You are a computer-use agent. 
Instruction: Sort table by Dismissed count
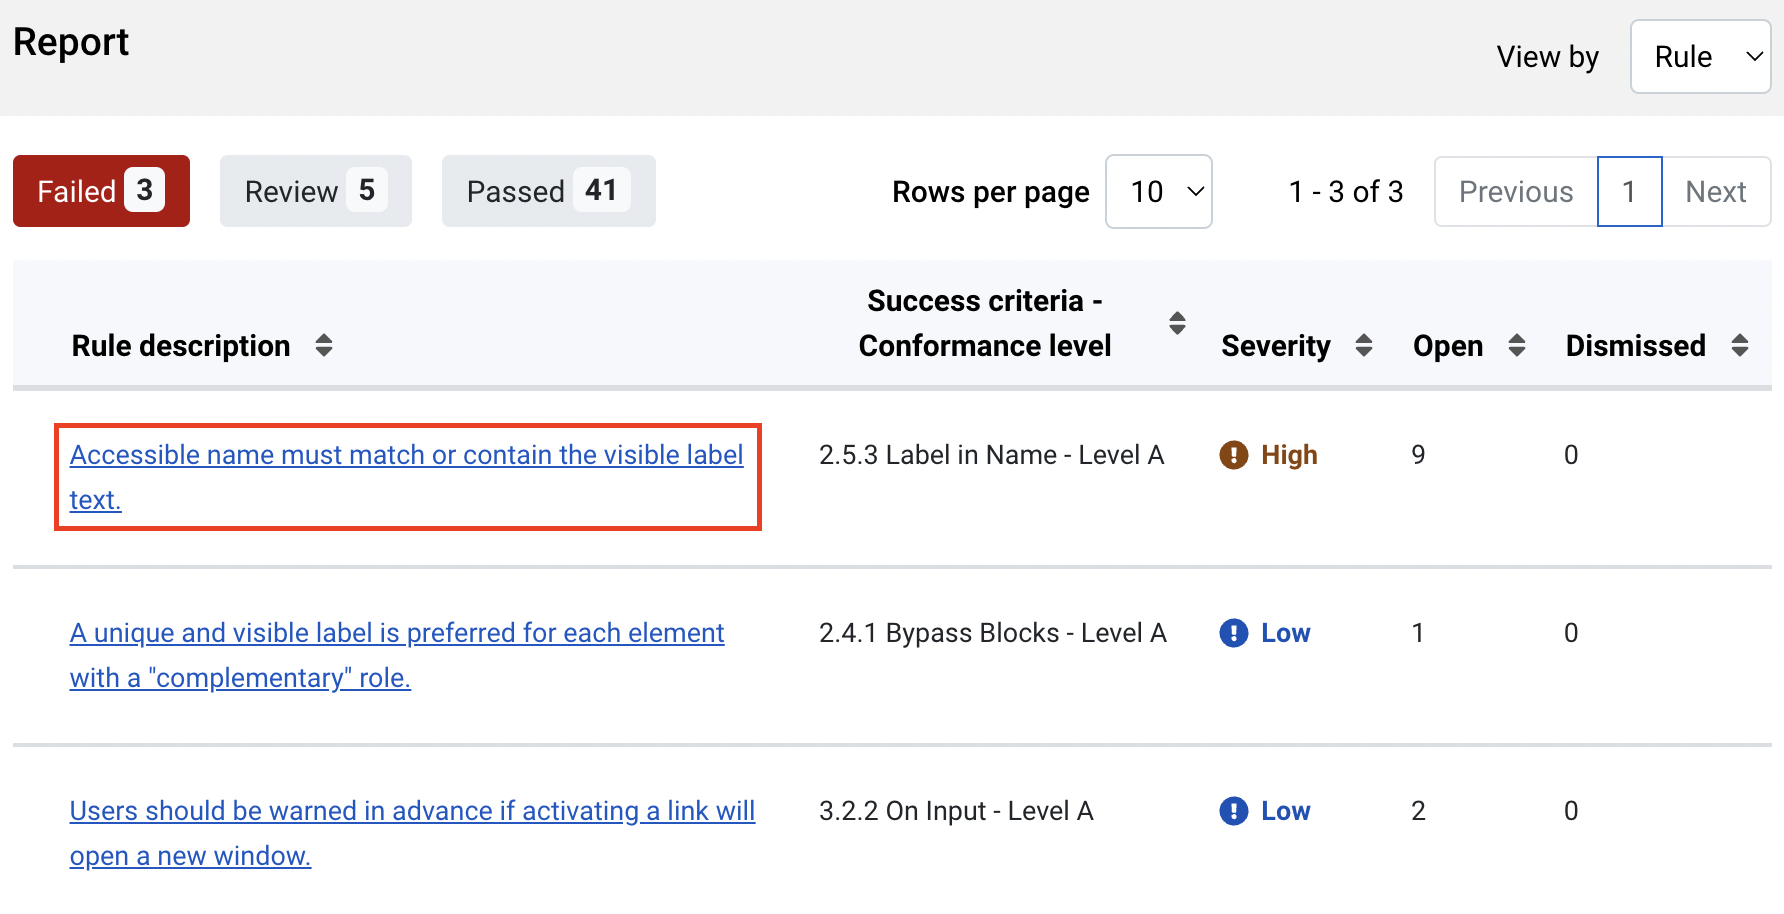click(1739, 346)
